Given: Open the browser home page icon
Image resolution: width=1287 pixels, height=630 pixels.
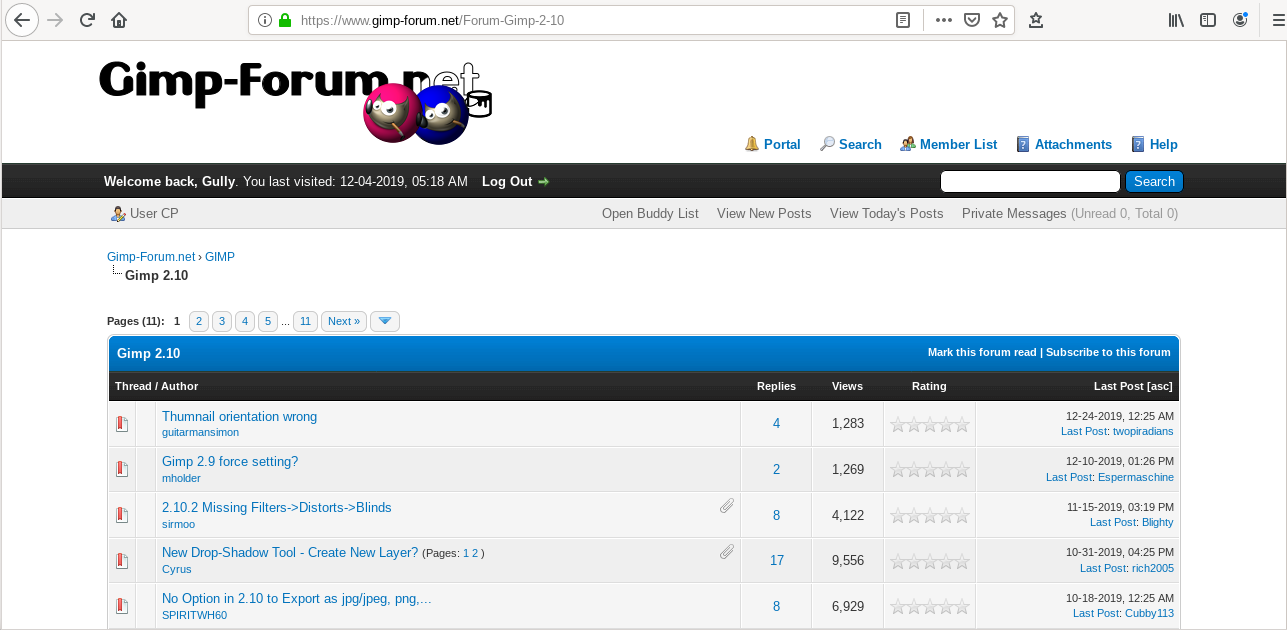Looking at the screenshot, I should click(x=119, y=20).
